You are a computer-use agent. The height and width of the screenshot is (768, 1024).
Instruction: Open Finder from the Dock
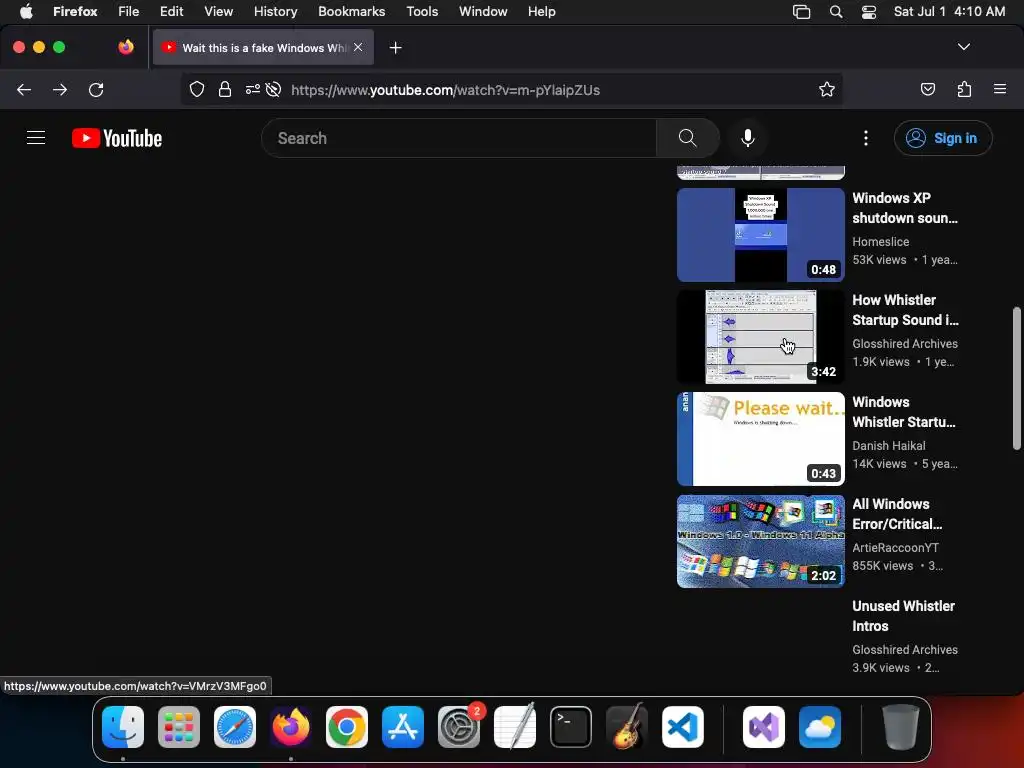123,727
